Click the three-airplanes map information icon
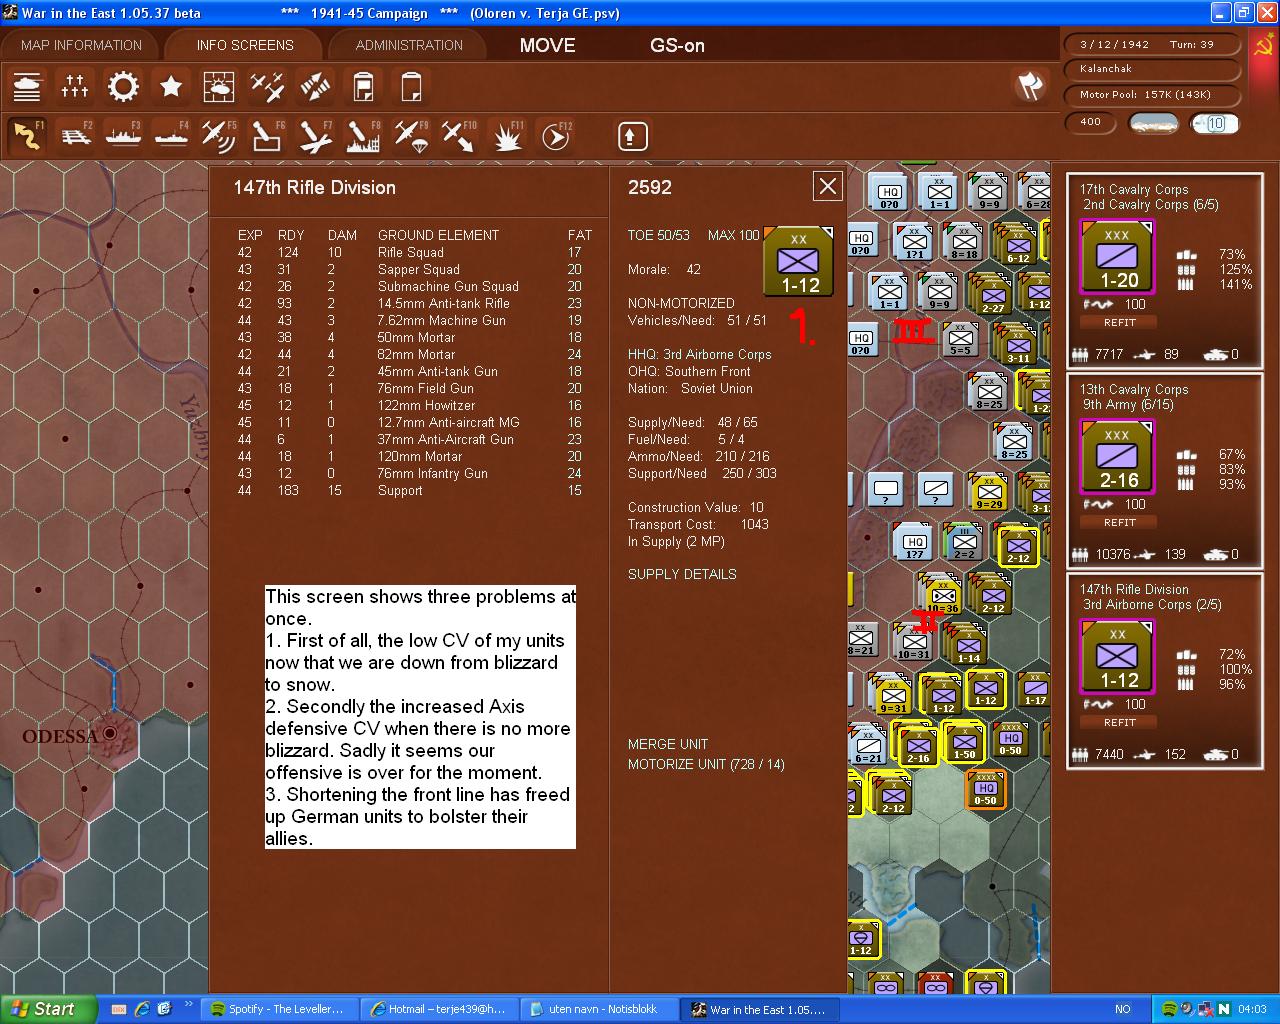 coord(267,87)
